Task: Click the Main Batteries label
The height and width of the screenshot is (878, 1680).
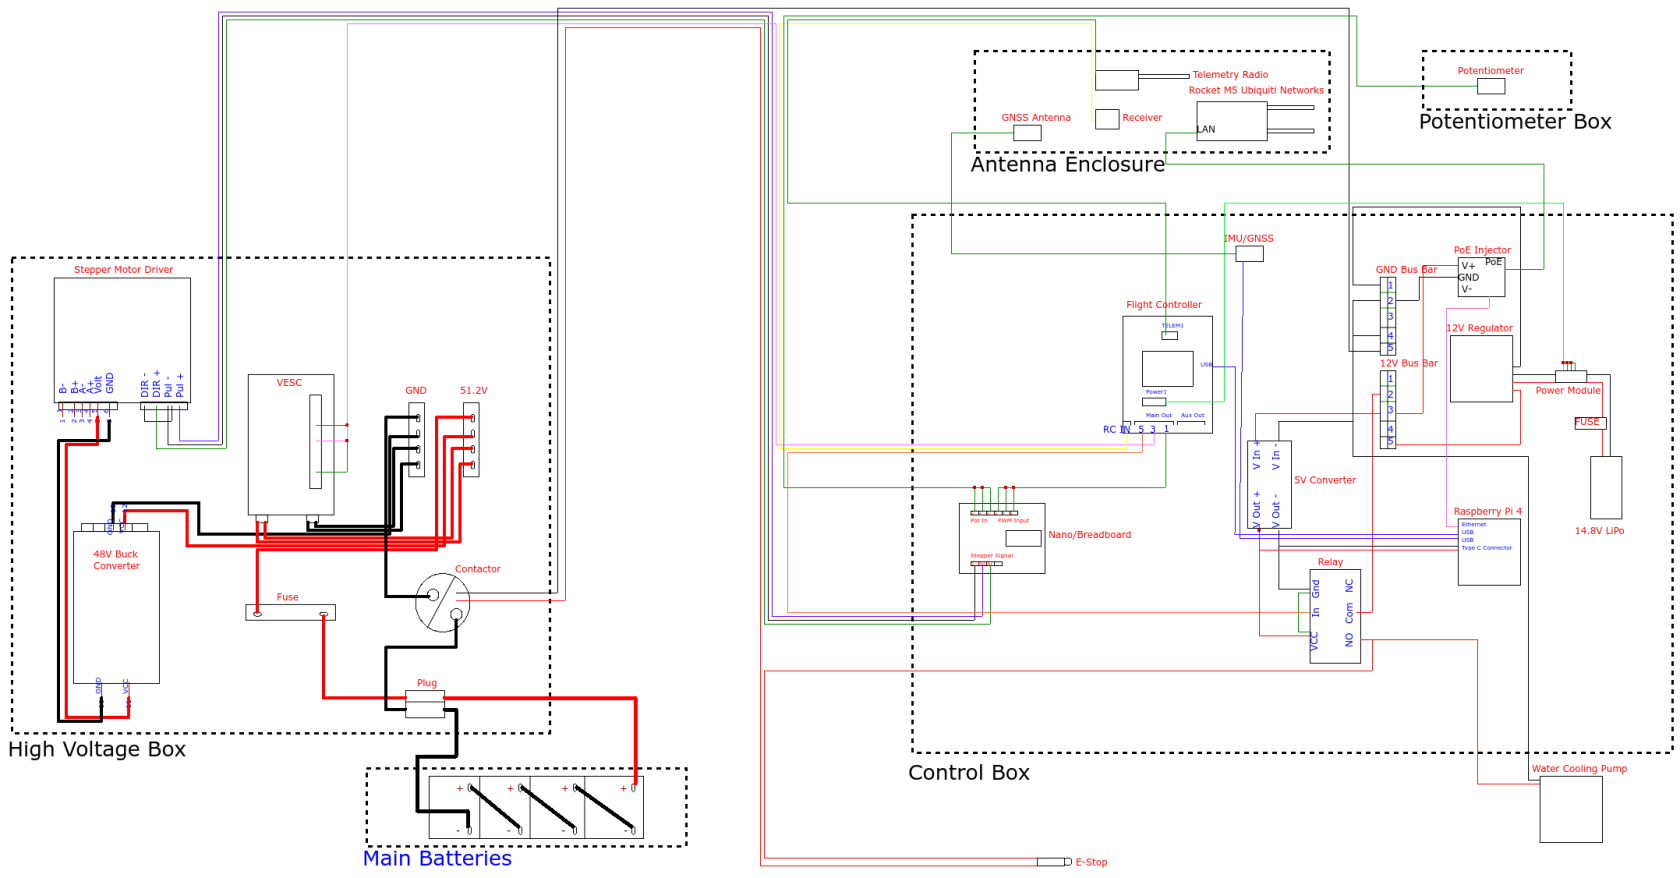Action: tap(437, 858)
